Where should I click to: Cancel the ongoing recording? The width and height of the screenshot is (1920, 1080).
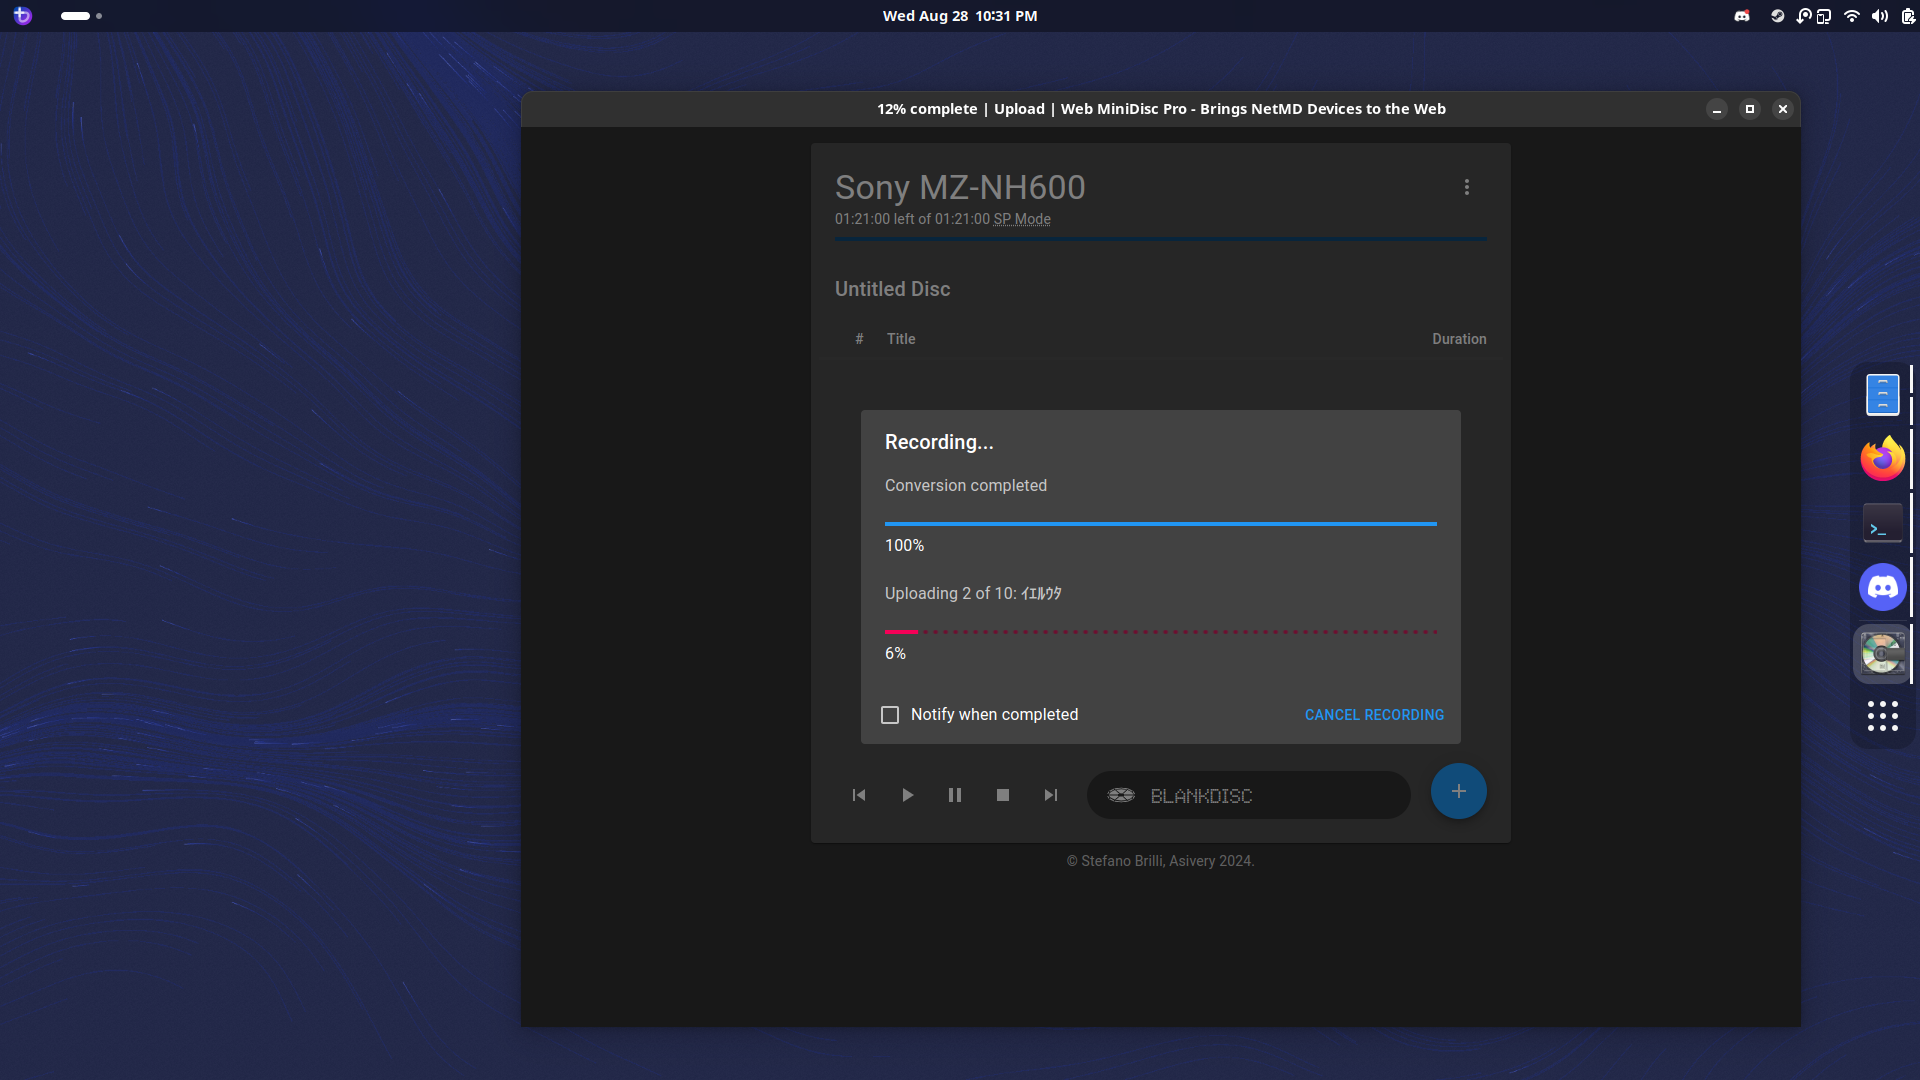point(1373,714)
